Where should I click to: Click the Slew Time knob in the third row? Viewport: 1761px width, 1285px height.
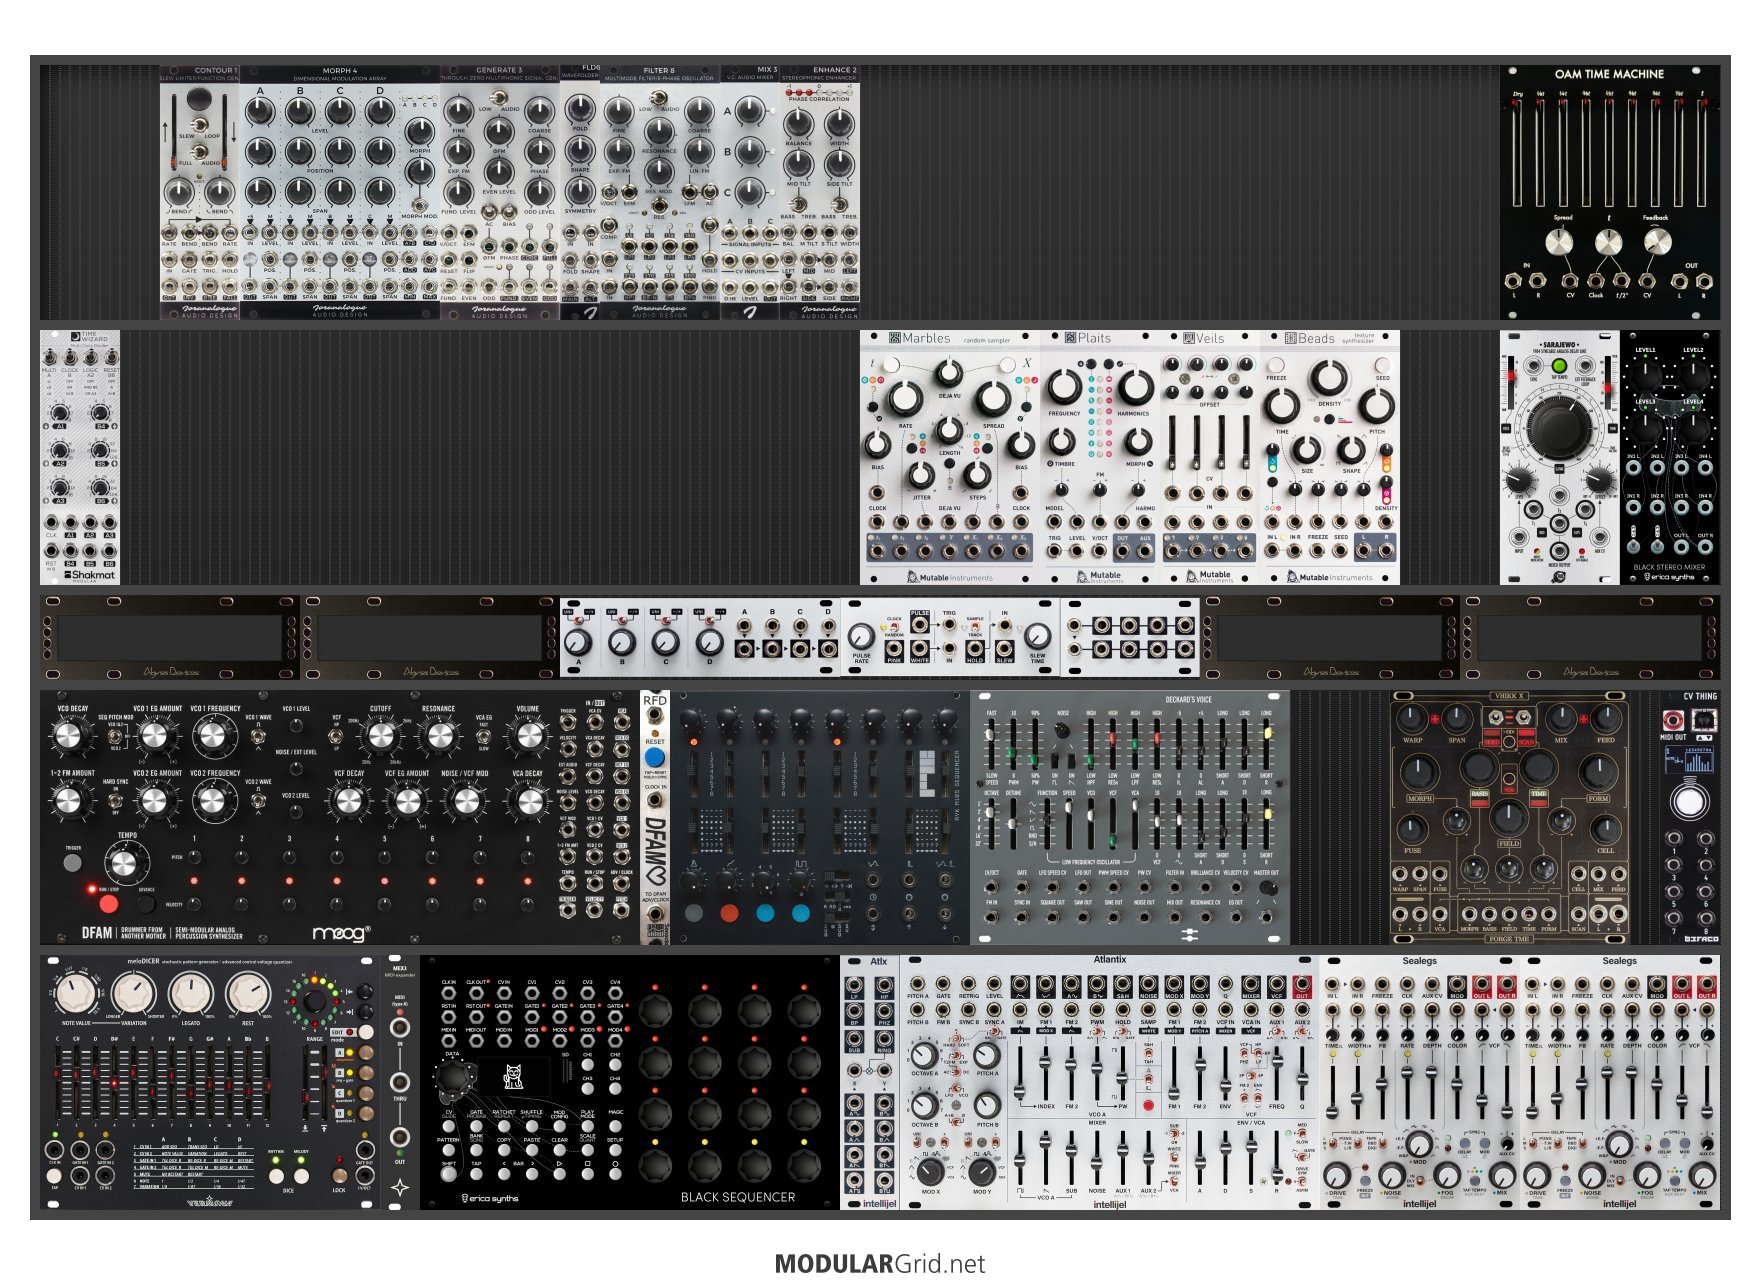pos(1038,636)
